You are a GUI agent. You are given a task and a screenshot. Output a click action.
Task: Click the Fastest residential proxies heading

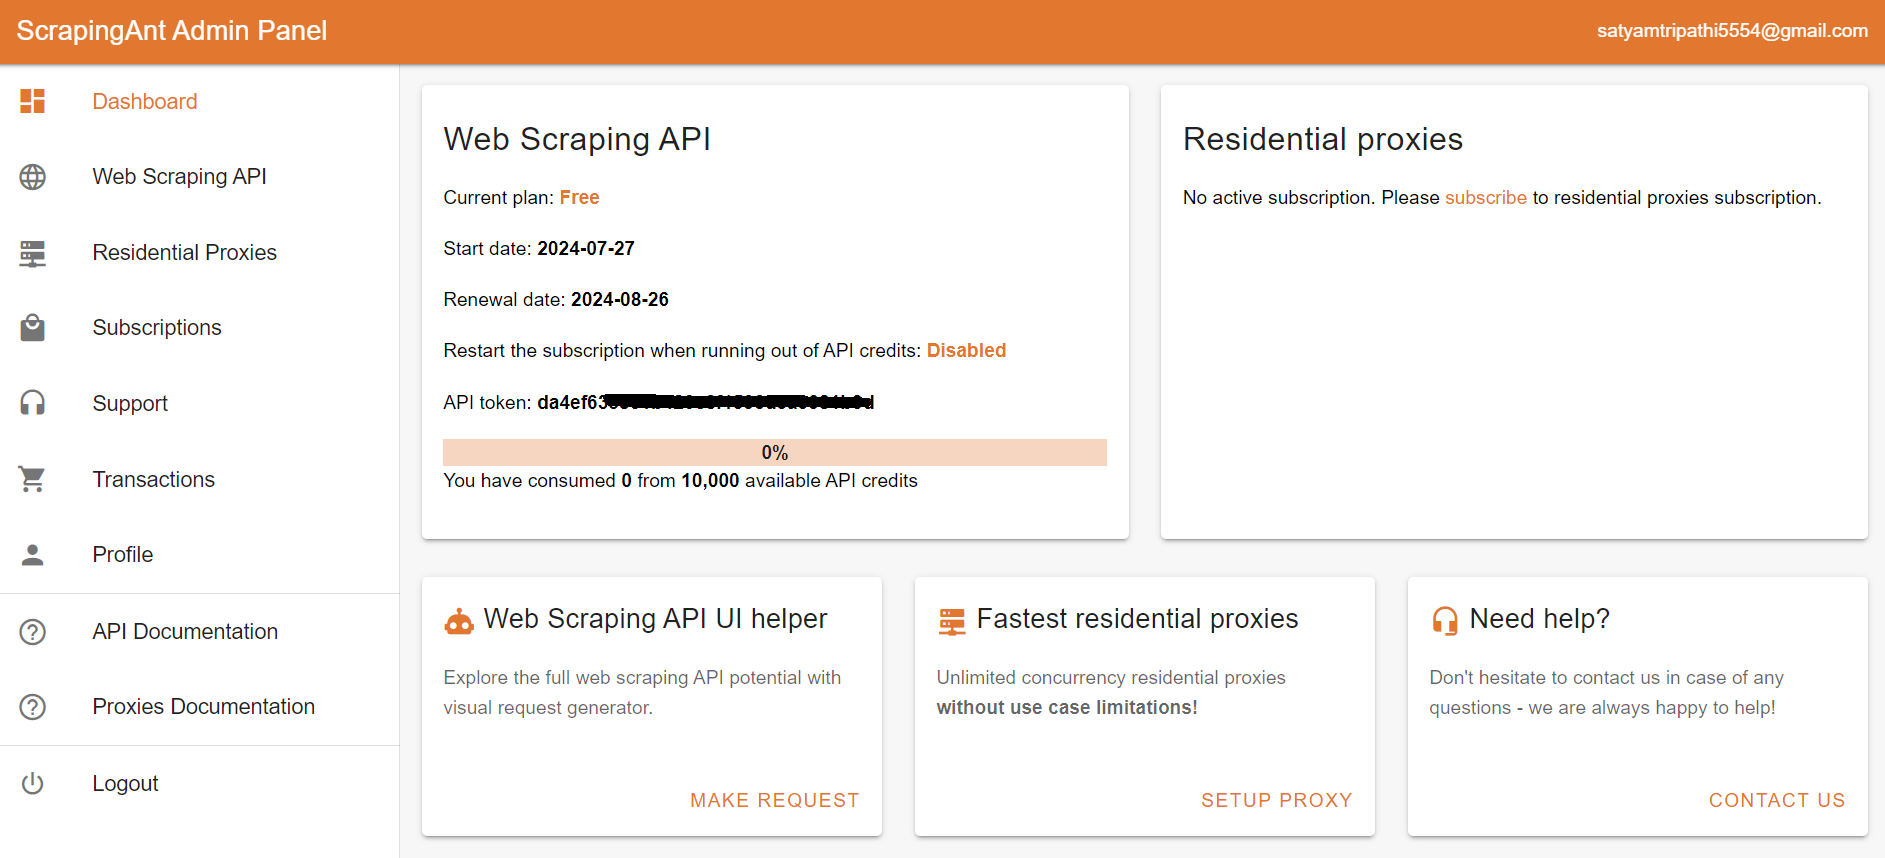pyautogui.click(x=1137, y=619)
